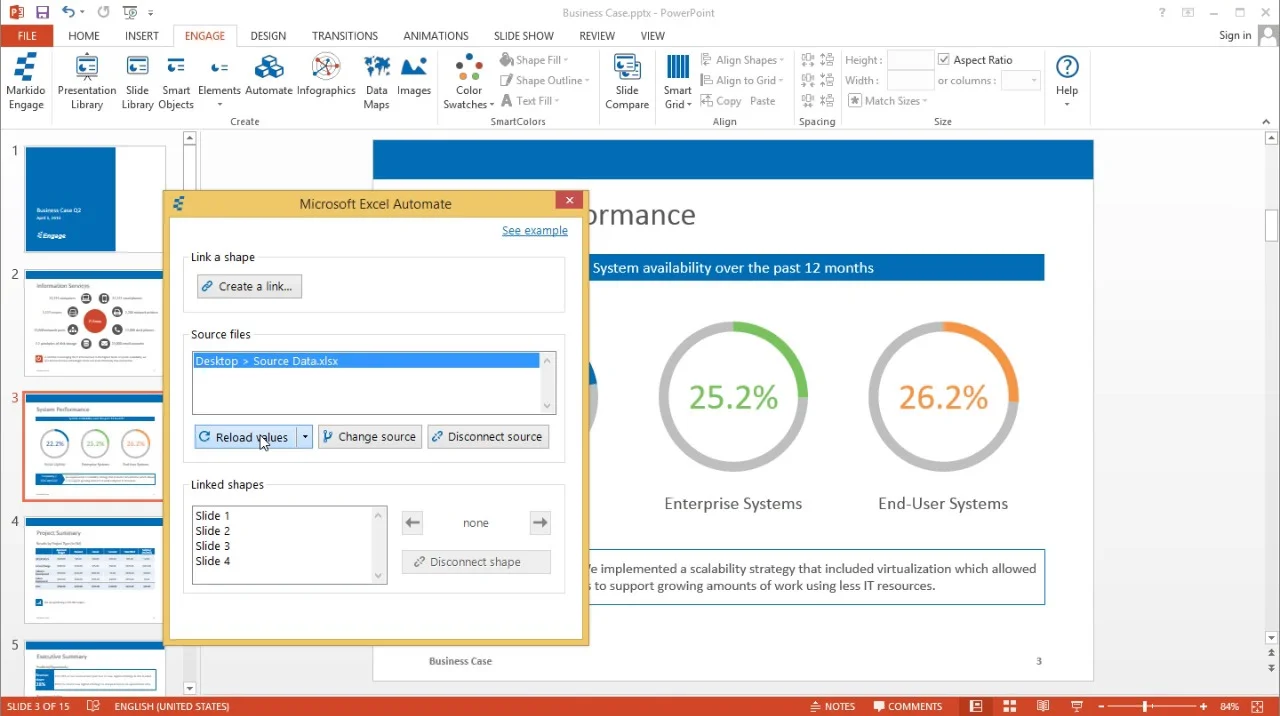Screen dimensions: 1280x716
Task: Click the Automate icon in ribbon
Action: pyautogui.click(x=268, y=77)
